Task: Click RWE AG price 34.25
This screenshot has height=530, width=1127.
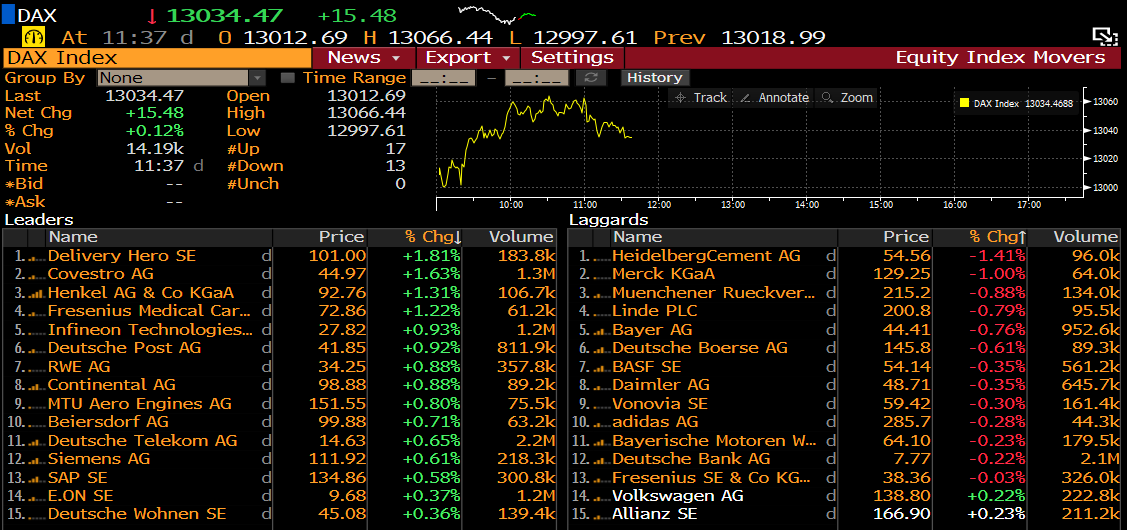Action: (341, 367)
